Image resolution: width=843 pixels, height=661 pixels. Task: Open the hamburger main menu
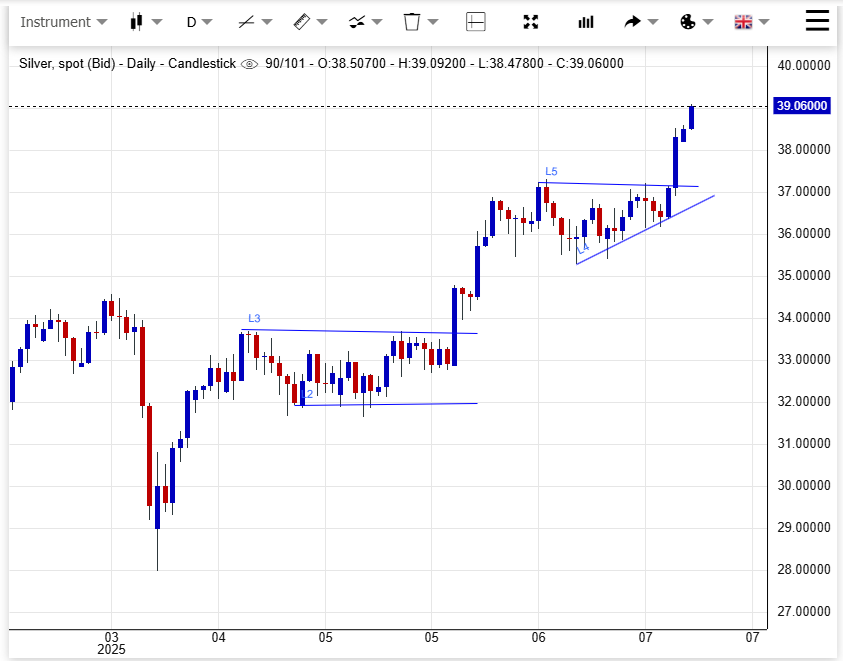coord(818,21)
